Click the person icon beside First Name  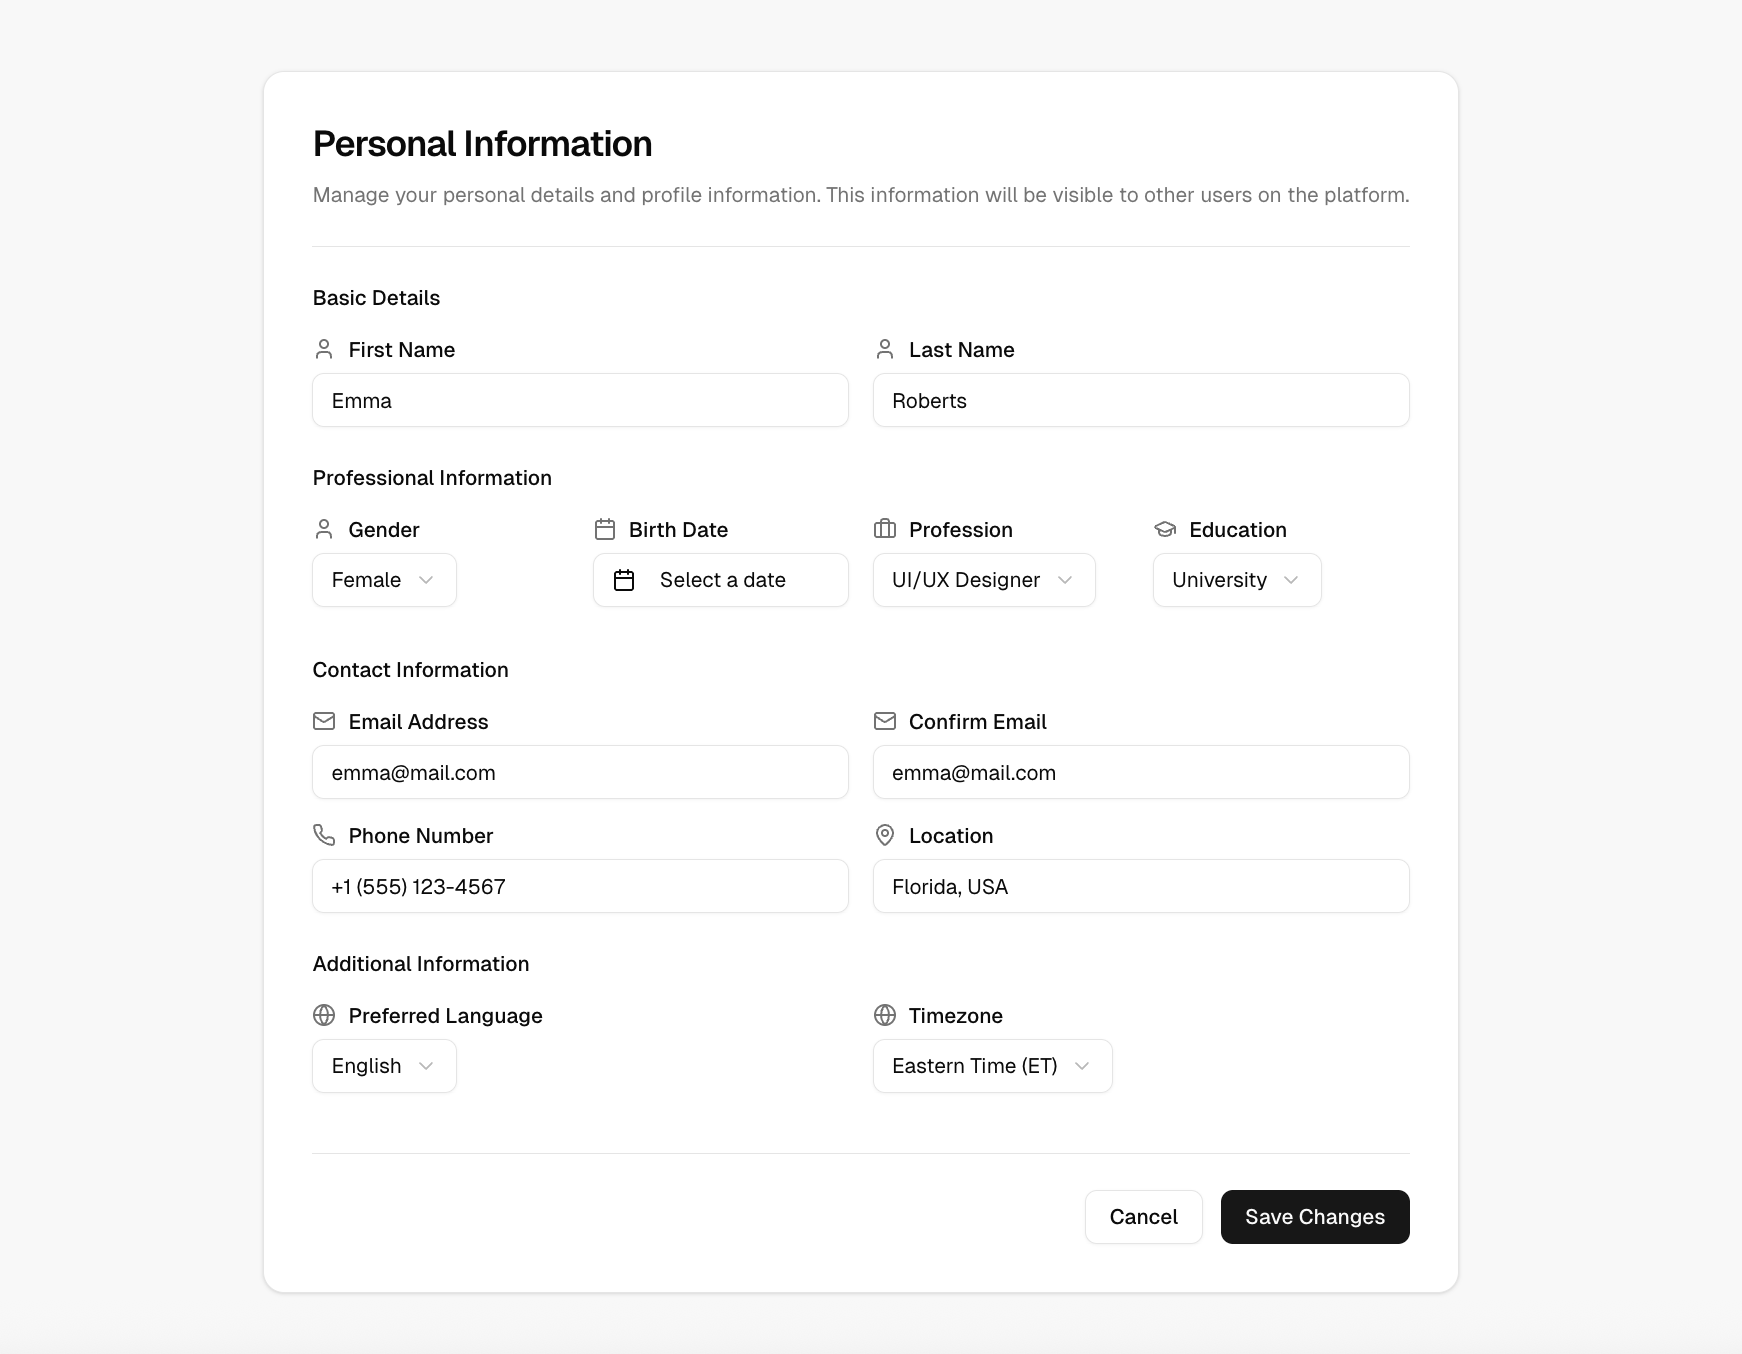(x=324, y=349)
